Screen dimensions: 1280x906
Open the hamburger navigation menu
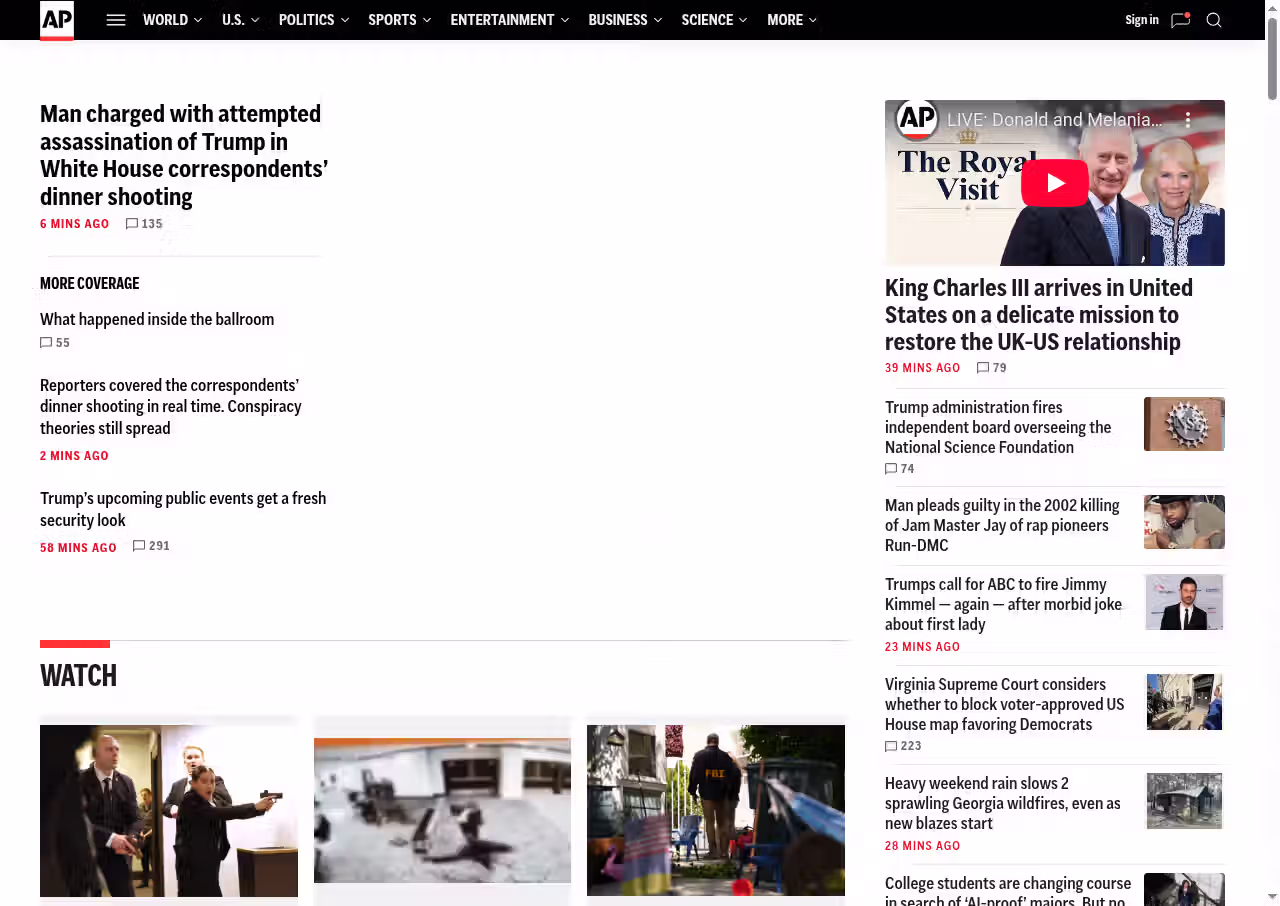pyautogui.click(x=116, y=20)
